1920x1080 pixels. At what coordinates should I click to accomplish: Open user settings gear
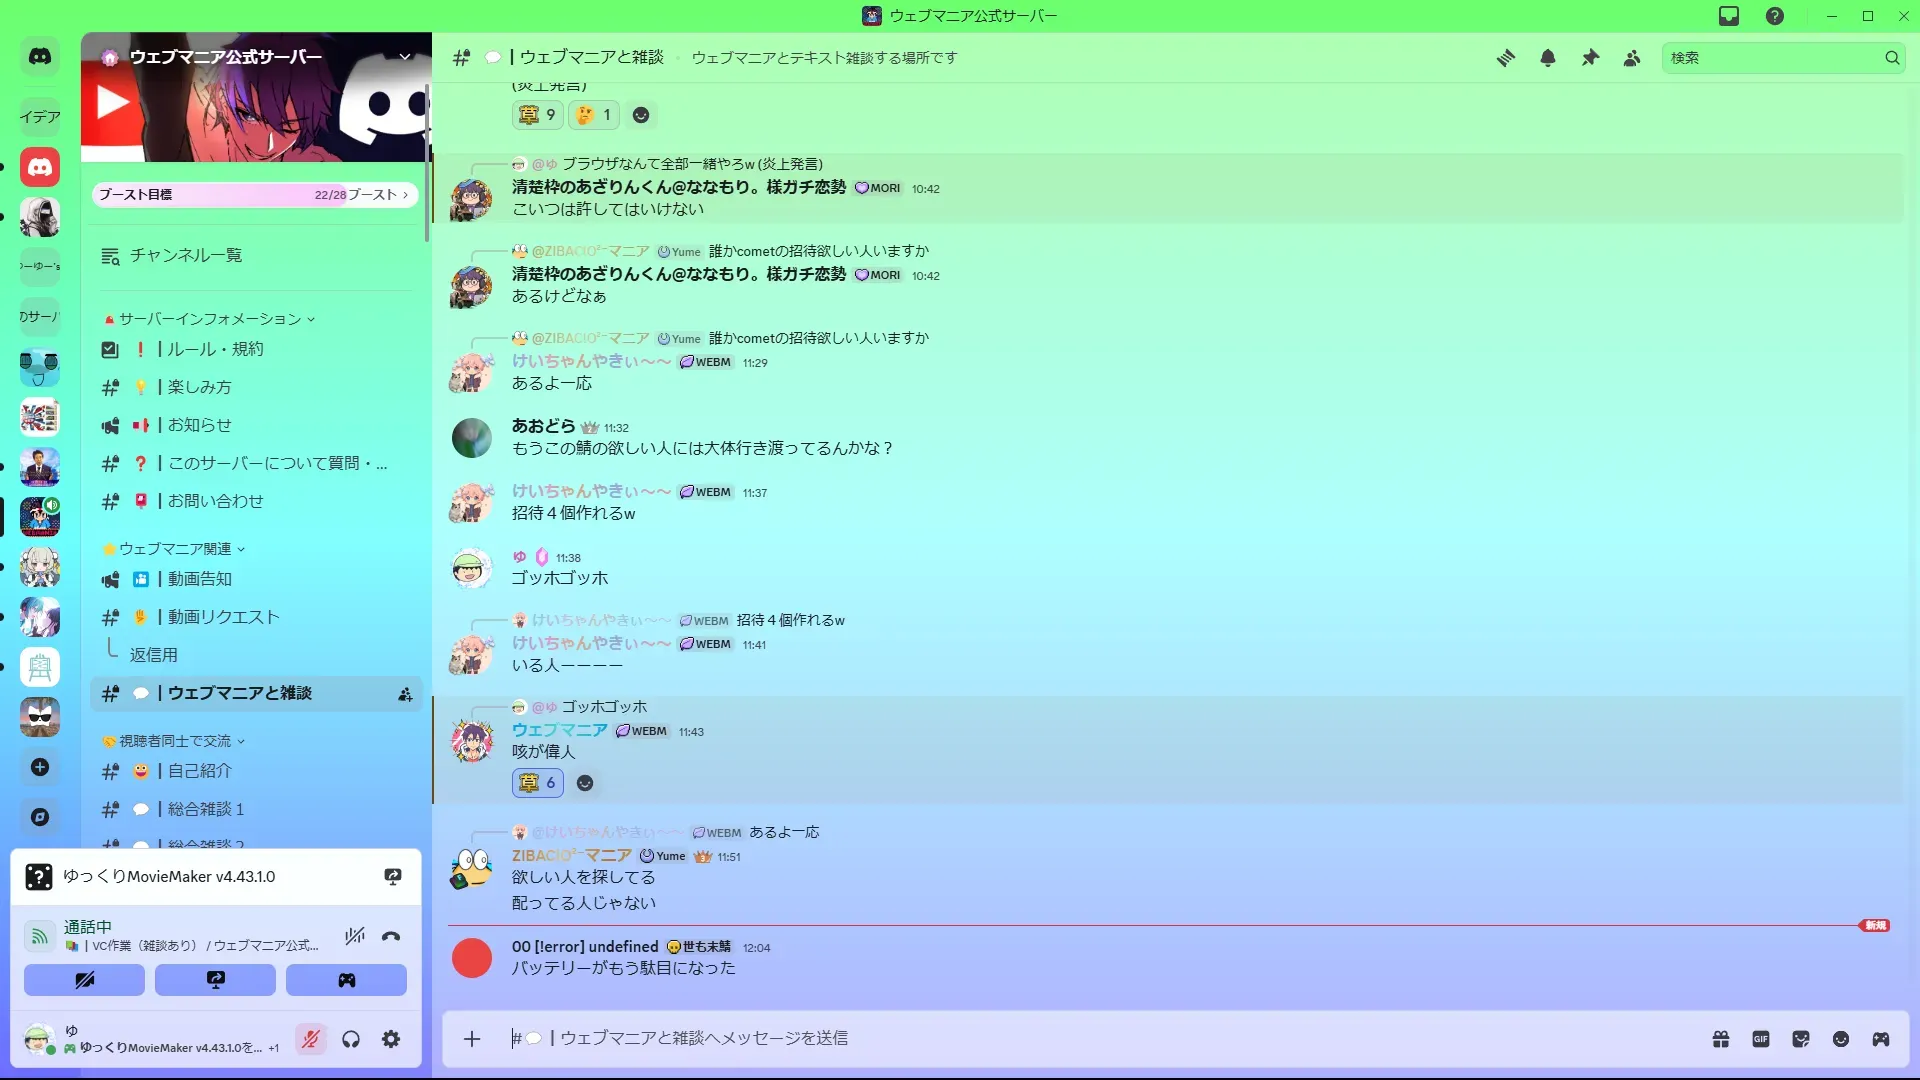click(x=391, y=1040)
